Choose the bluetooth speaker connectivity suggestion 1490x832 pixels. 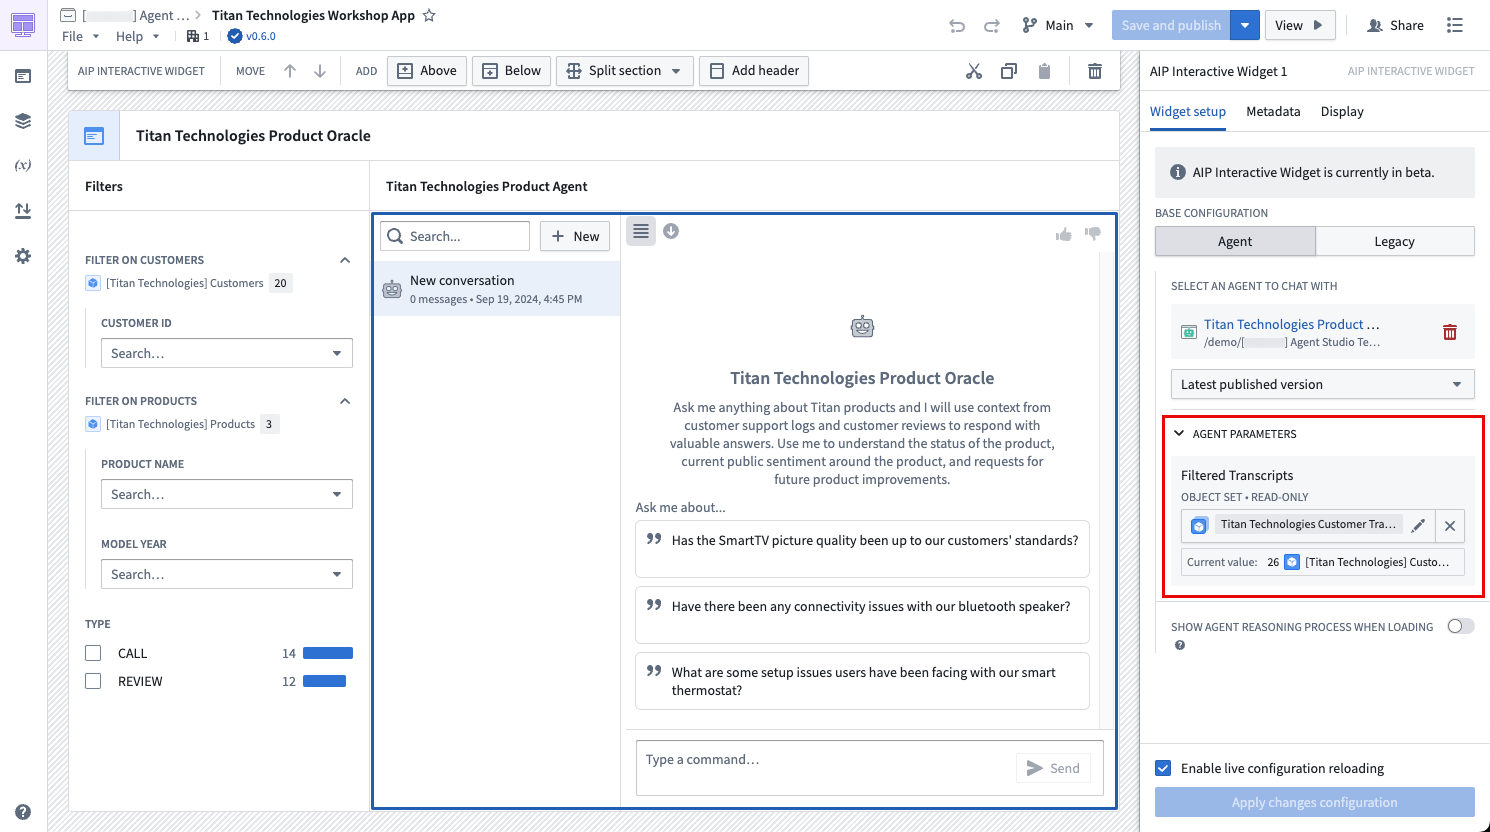tap(862, 615)
